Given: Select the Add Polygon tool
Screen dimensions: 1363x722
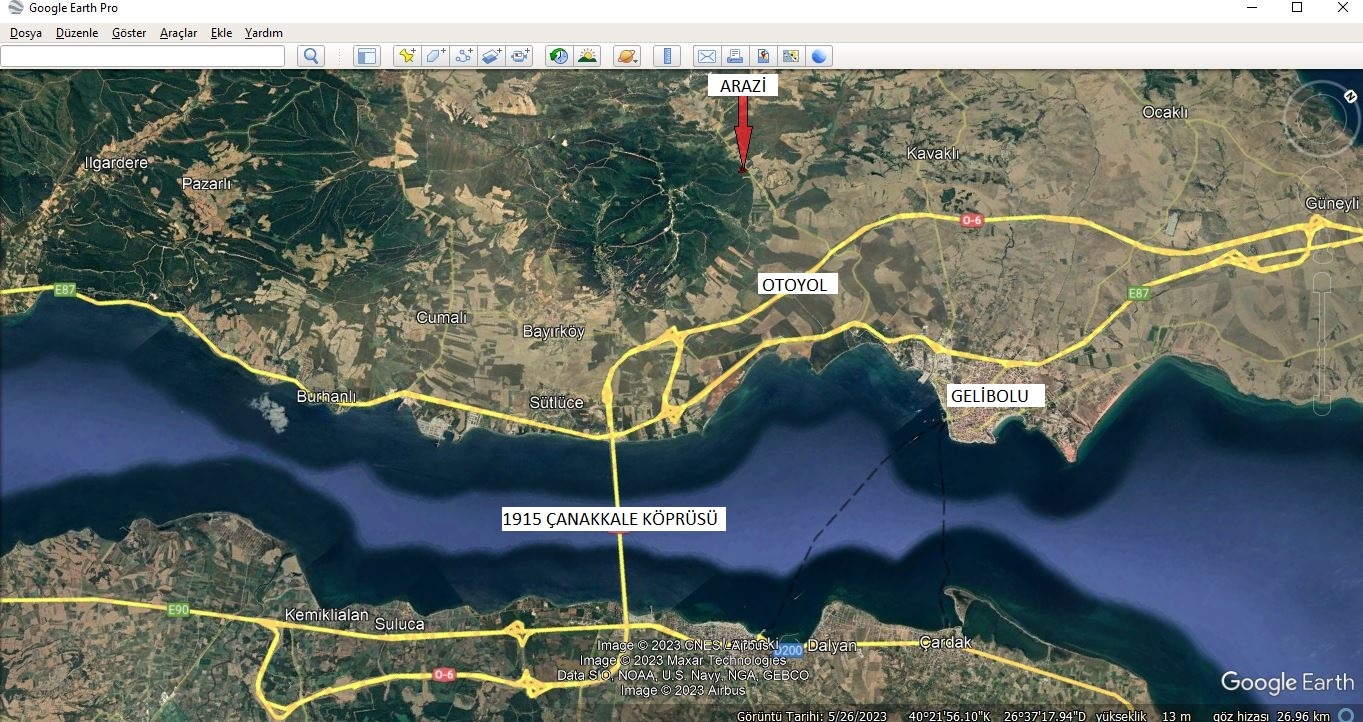Looking at the screenshot, I should pyautogui.click(x=435, y=56).
